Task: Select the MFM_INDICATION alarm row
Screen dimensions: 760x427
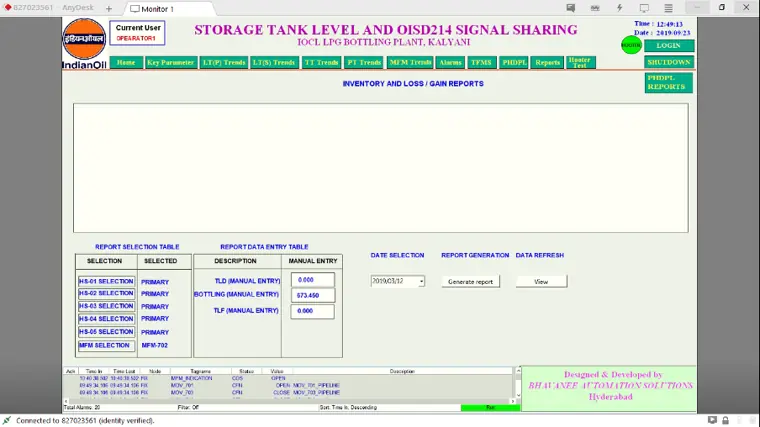Action: (288, 378)
